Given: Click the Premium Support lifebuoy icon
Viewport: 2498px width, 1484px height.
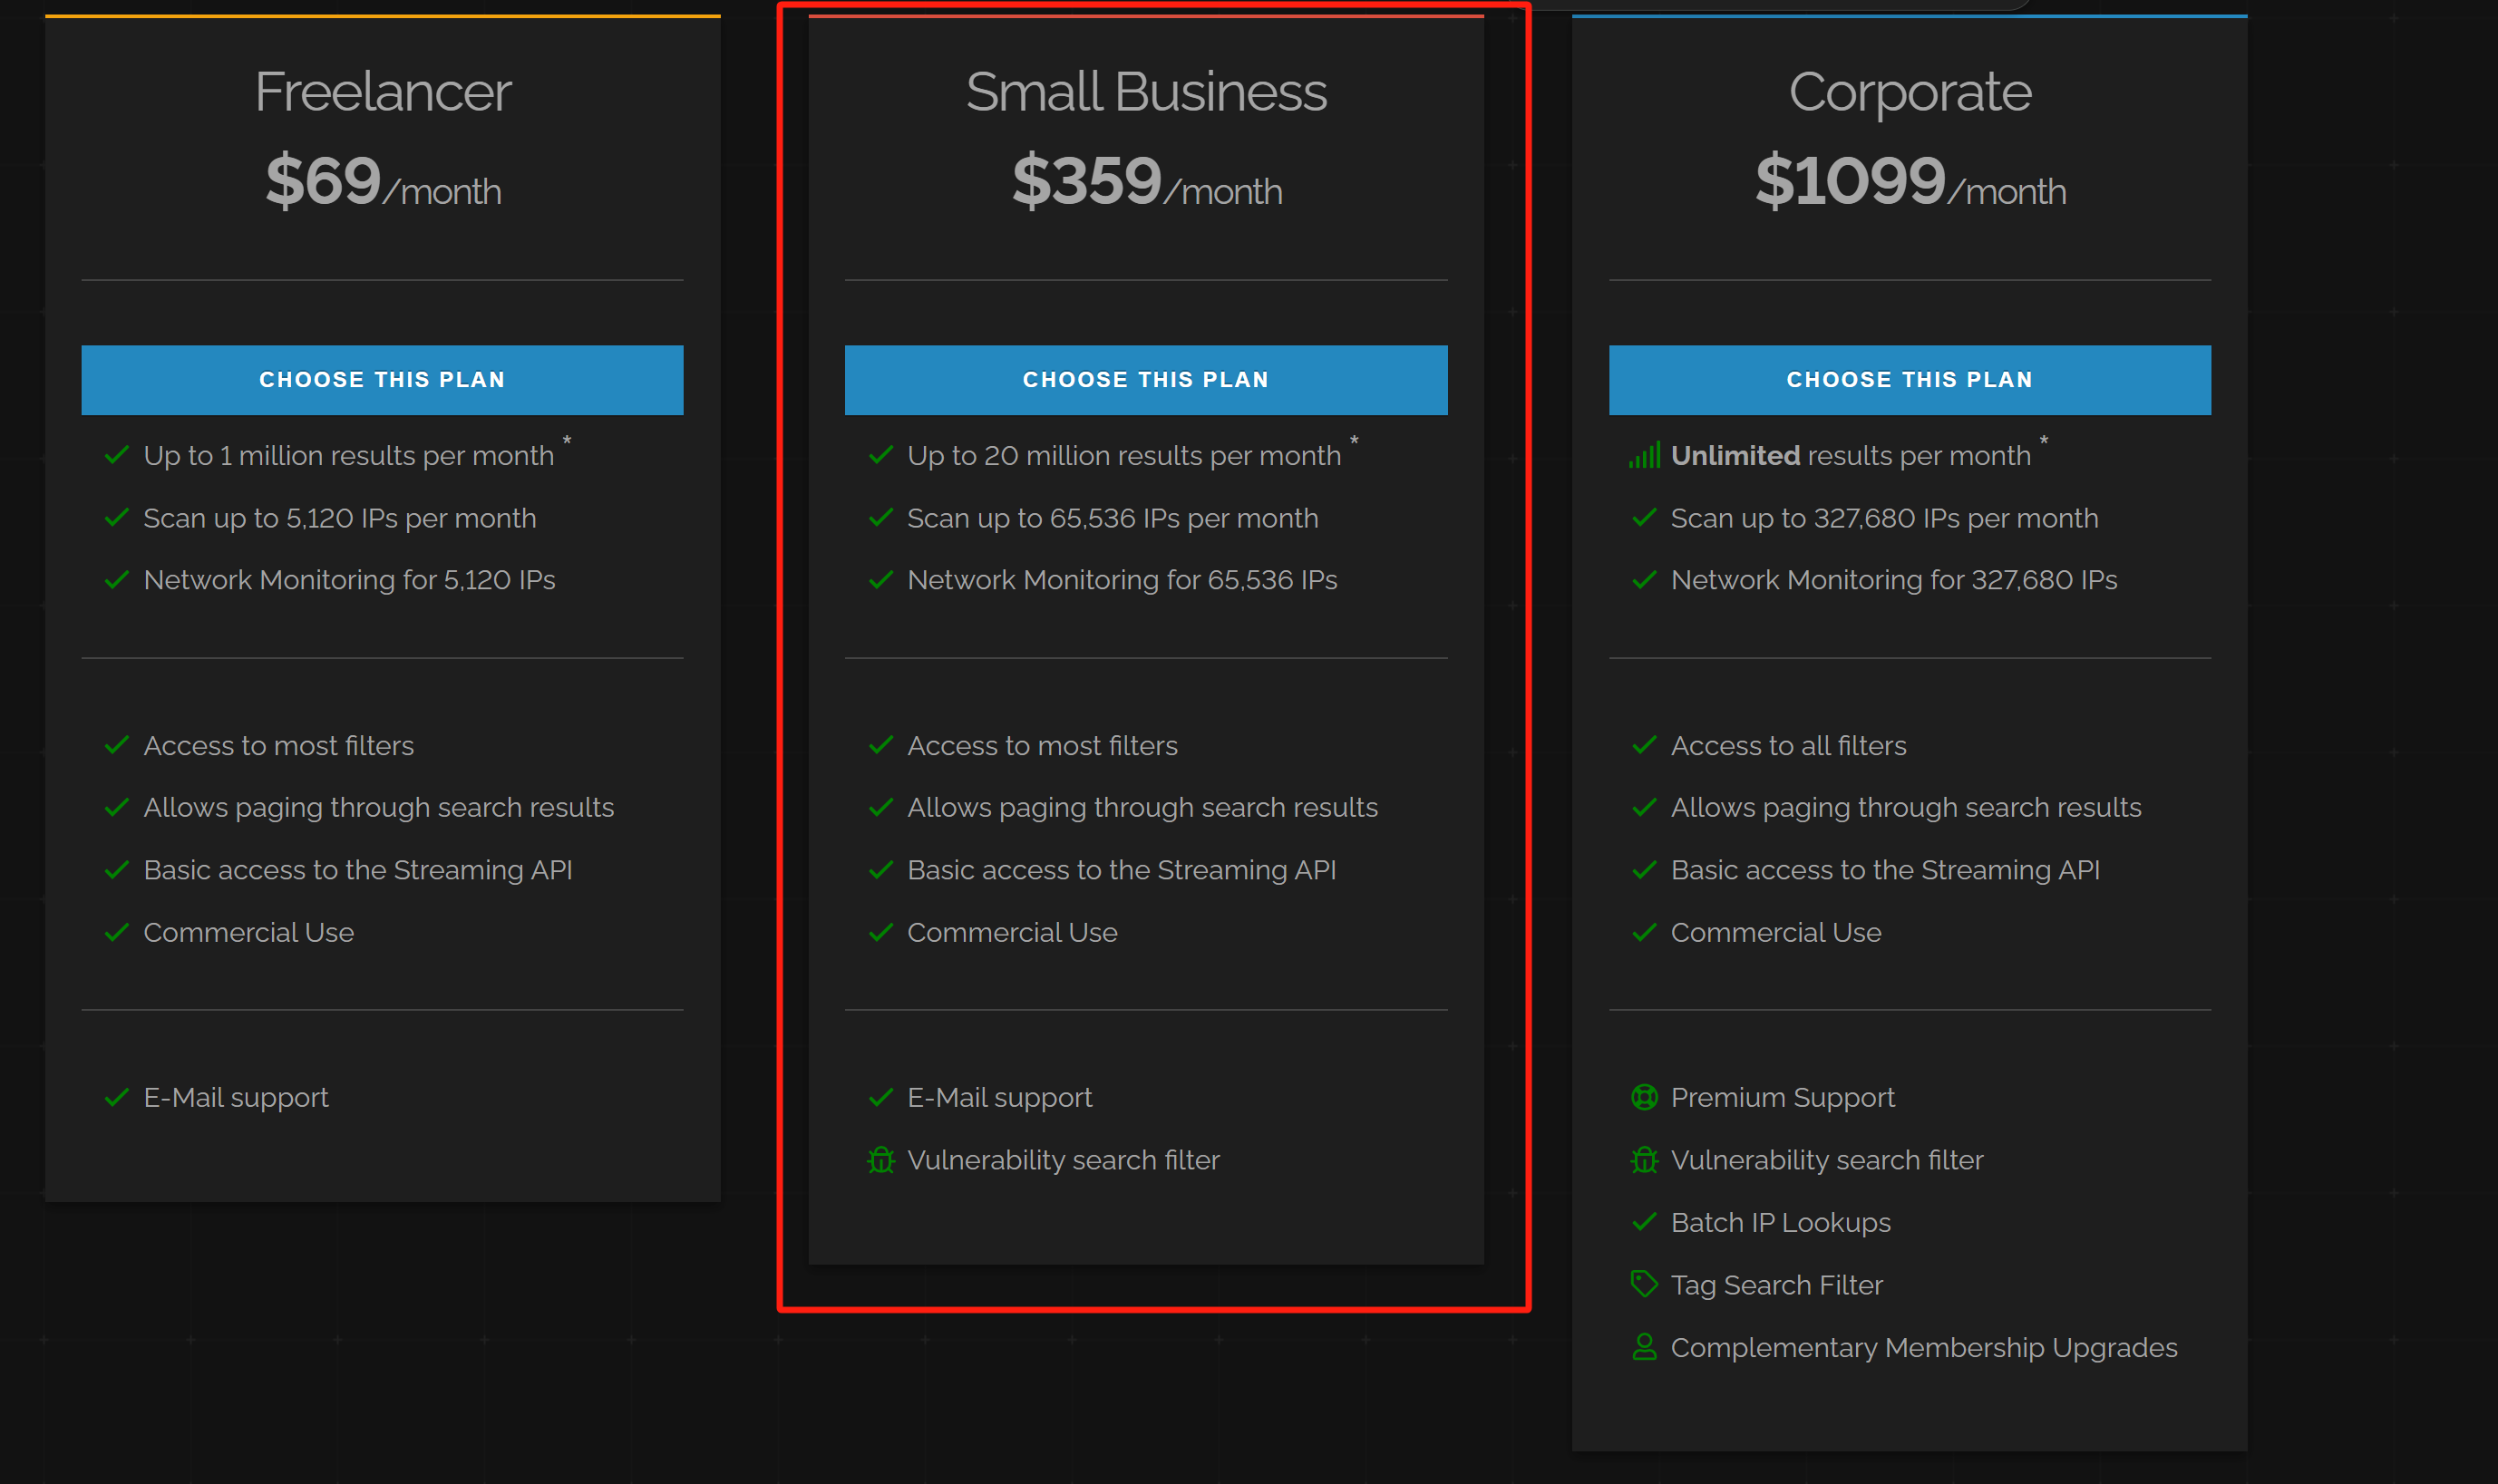Looking at the screenshot, I should (1644, 1098).
